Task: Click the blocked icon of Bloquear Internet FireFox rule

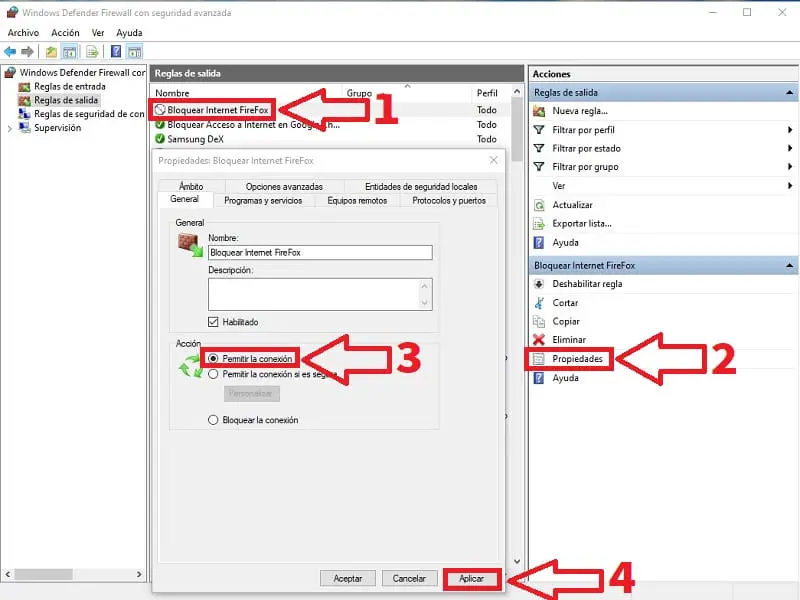Action: (160, 110)
